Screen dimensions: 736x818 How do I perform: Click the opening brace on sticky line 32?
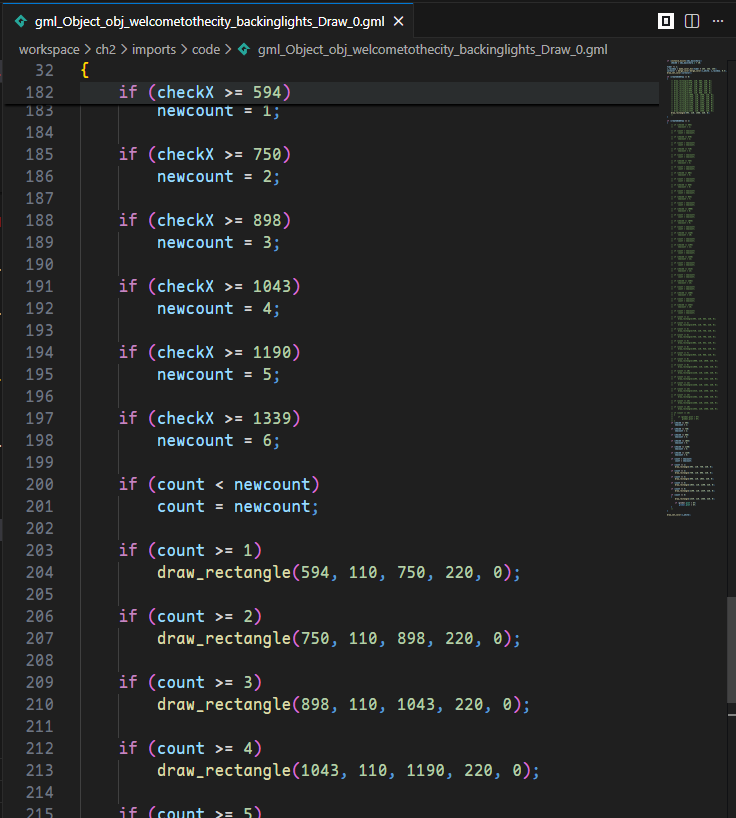pos(85,70)
